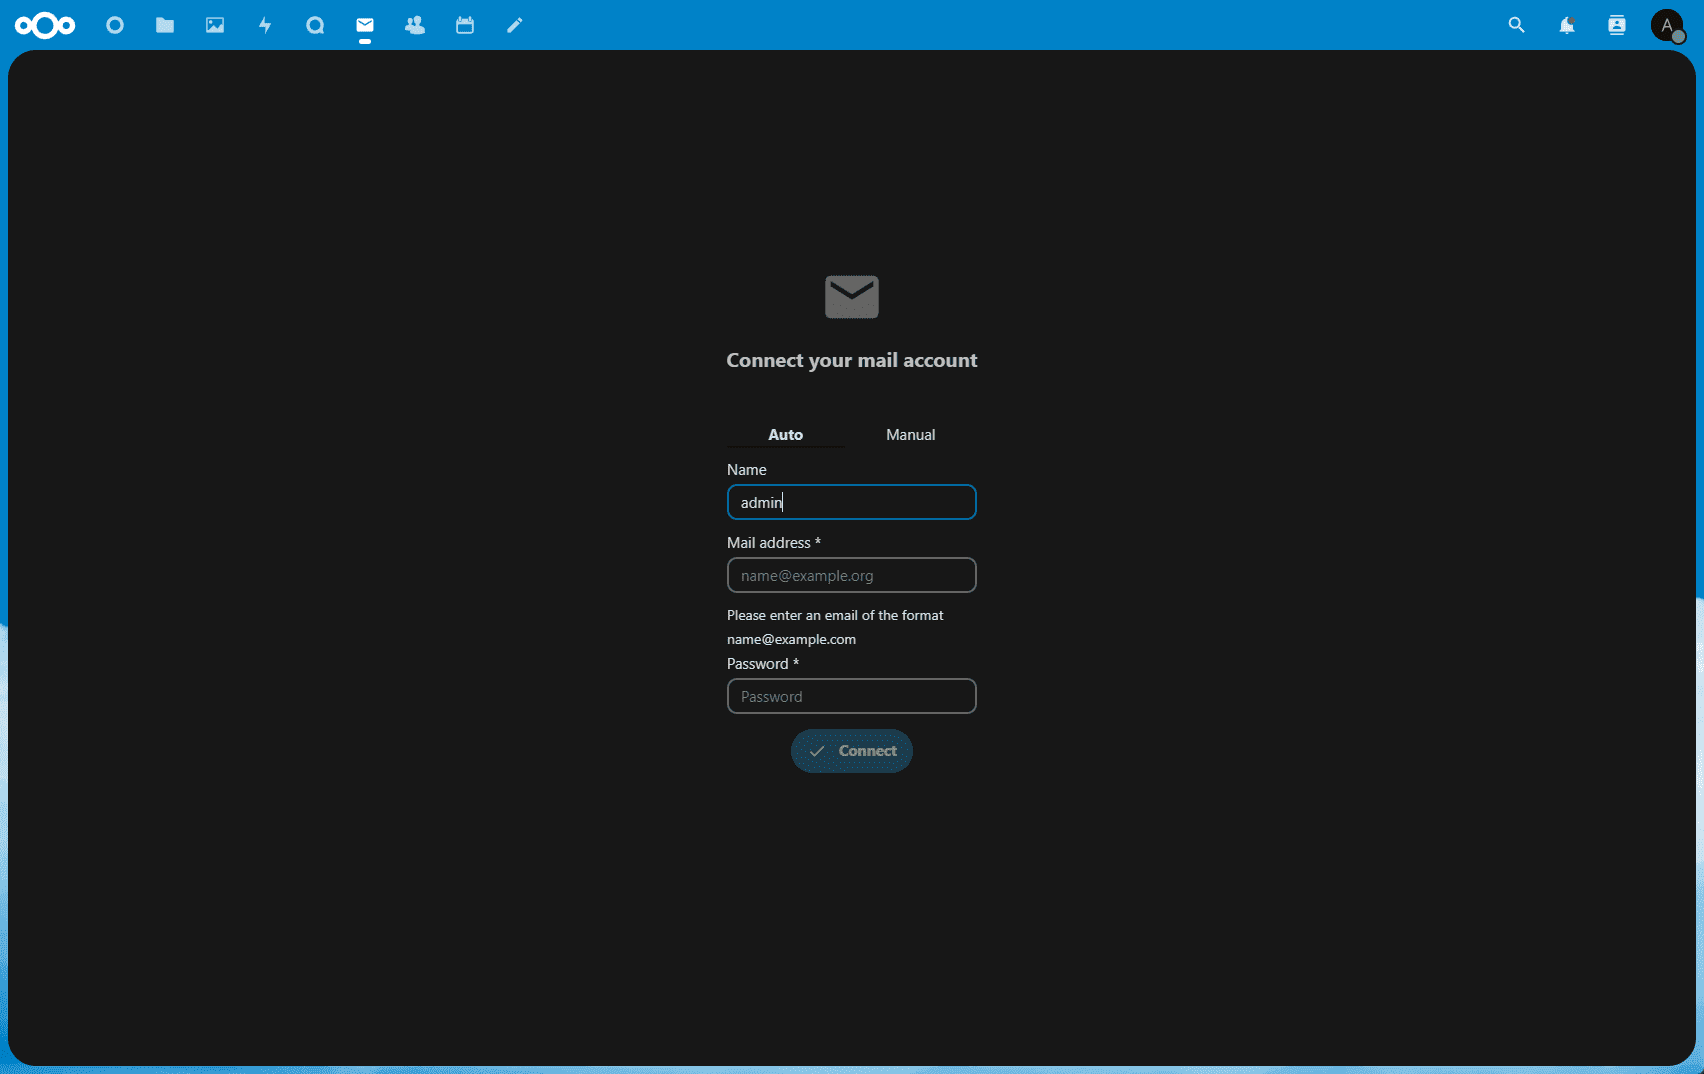
Task: Open the Activity lightning icon
Action: click(x=265, y=25)
